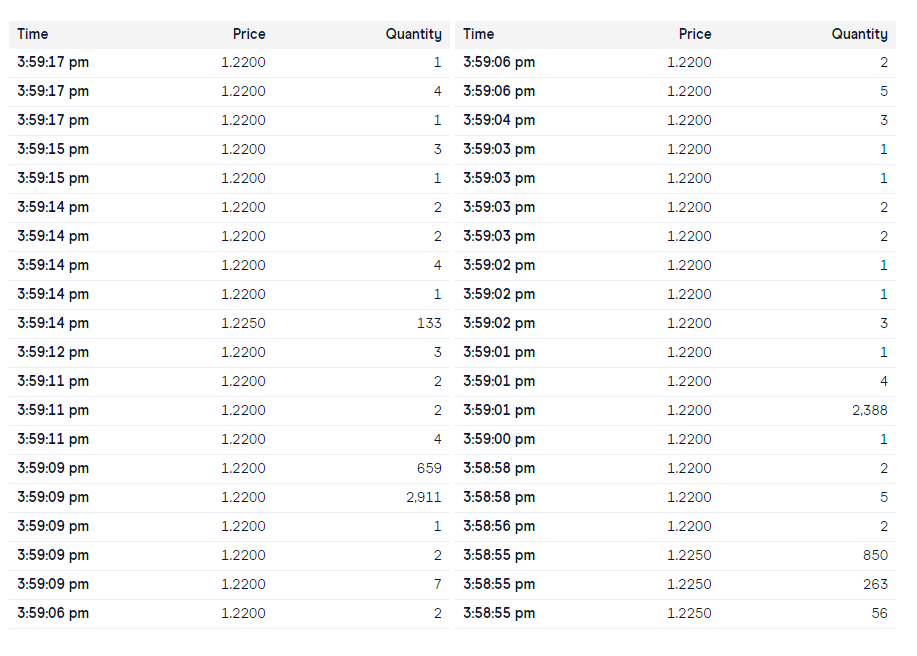917x656 pixels.
Task: Select the trade row with quantity 2,388
Action: pyautogui.click(x=675, y=411)
